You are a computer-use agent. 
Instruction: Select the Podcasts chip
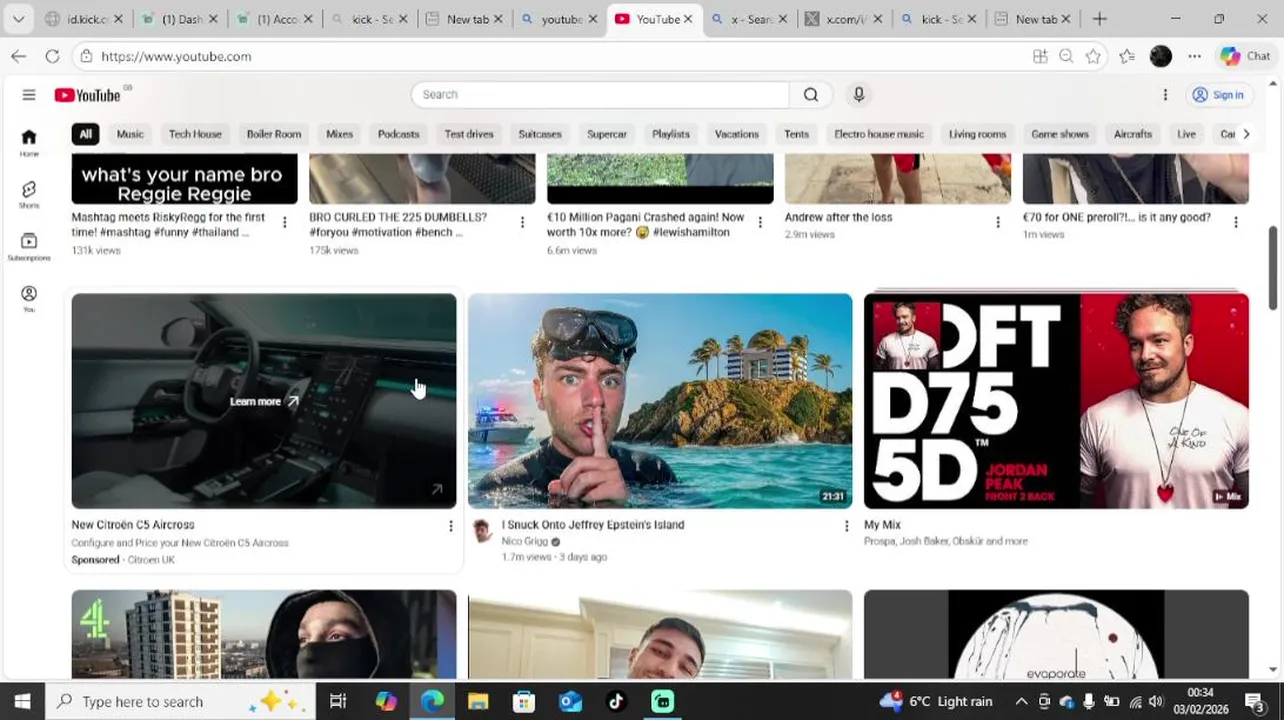(398, 134)
